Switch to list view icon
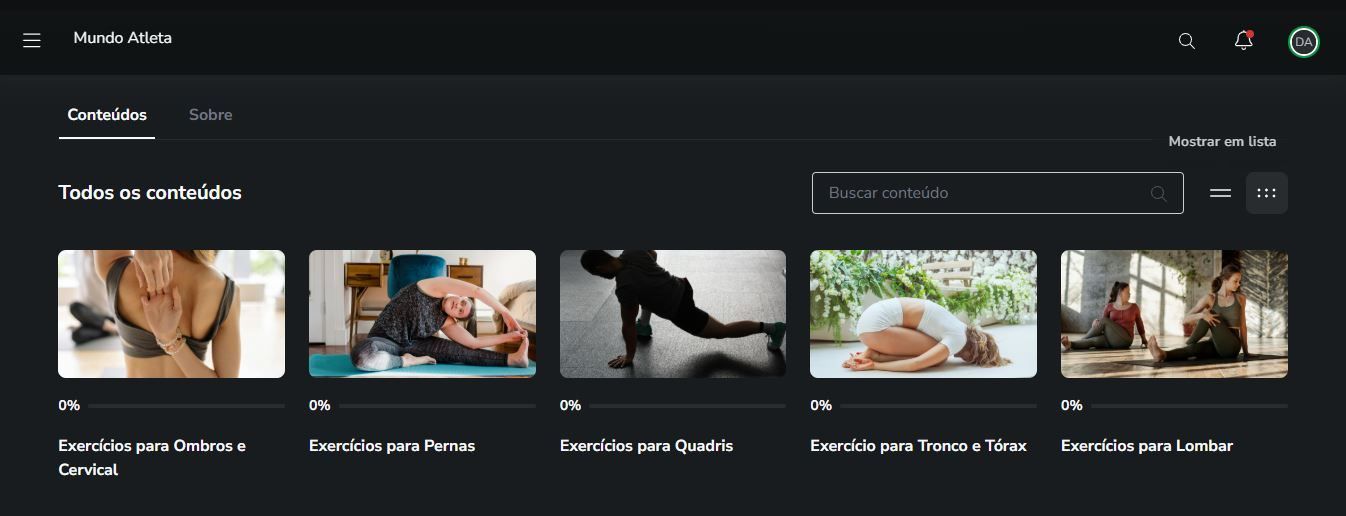This screenshot has height=516, width=1346. [1220, 193]
